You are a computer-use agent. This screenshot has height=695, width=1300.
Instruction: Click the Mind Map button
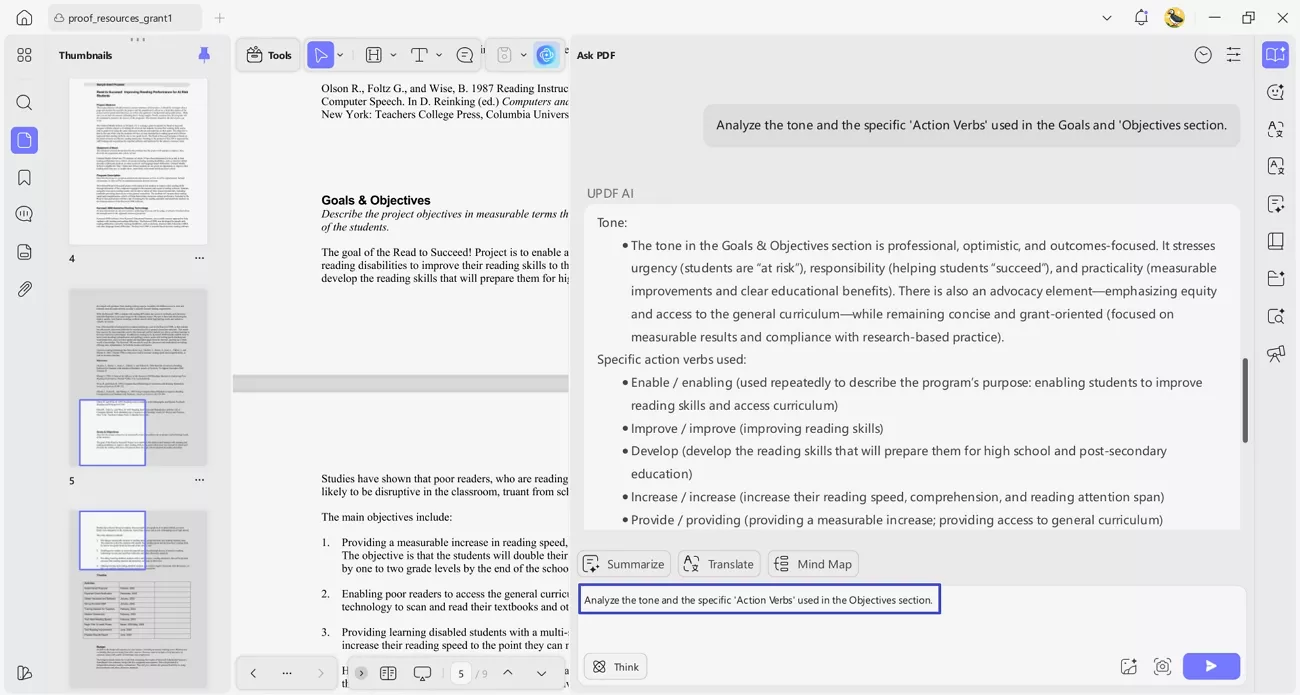[813, 564]
